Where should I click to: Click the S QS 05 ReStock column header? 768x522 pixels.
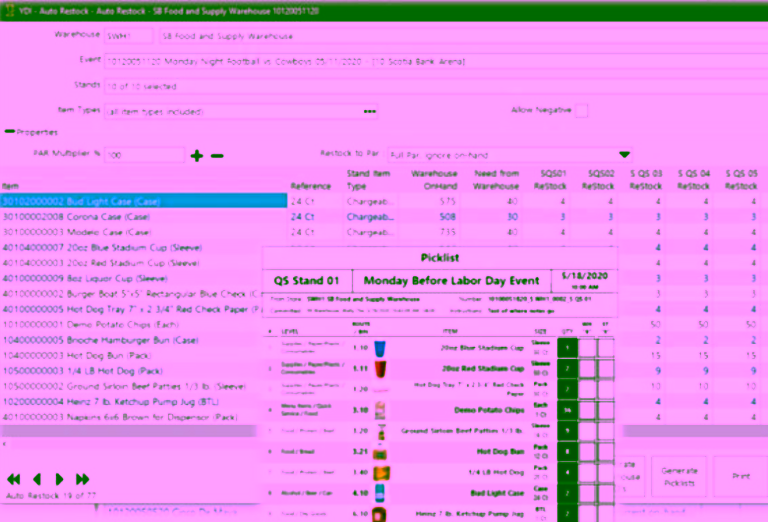tap(741, 180)
